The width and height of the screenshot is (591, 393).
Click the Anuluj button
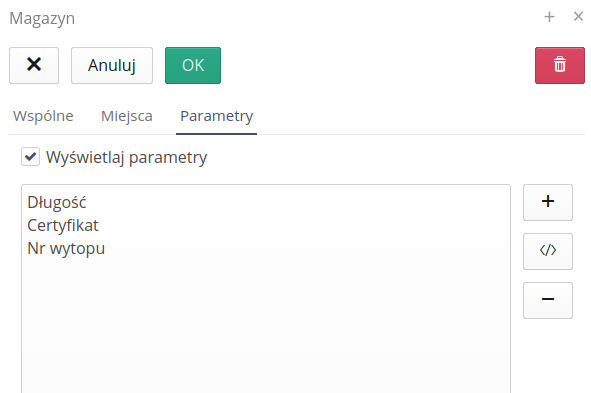pyautogui.click(x=112, y=65)
